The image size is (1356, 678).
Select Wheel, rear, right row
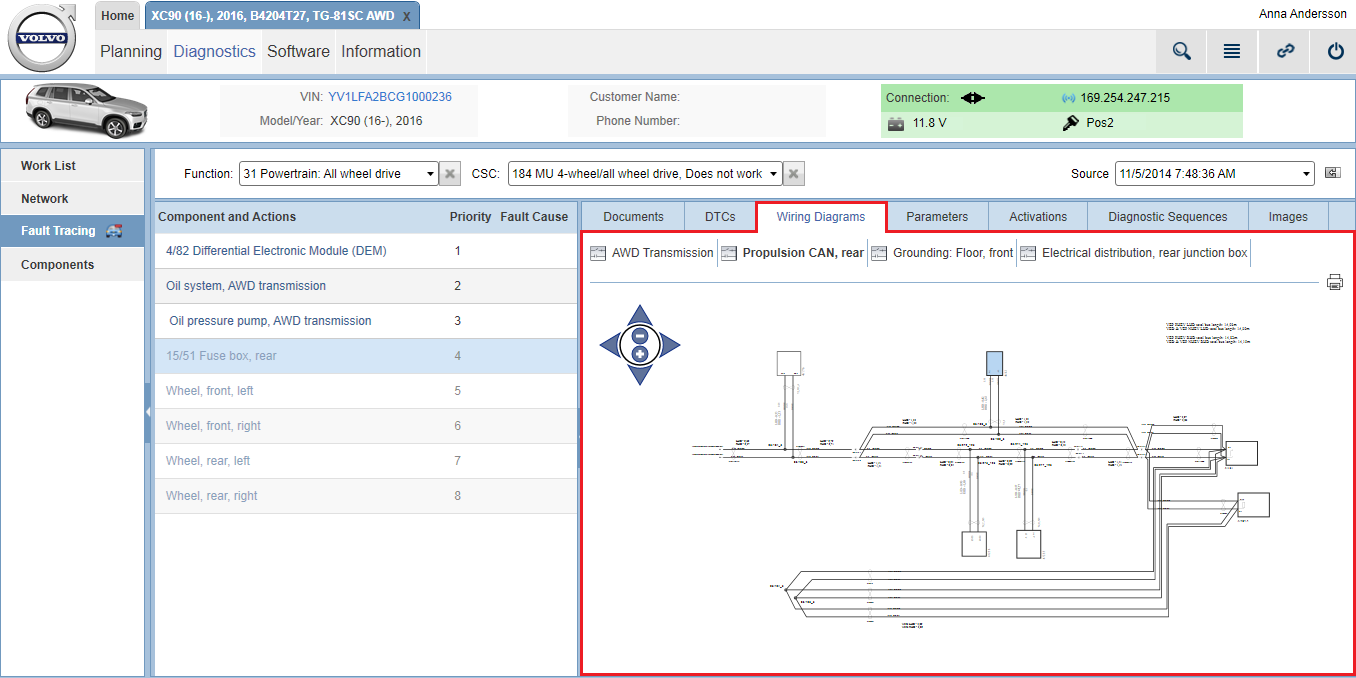366,496
